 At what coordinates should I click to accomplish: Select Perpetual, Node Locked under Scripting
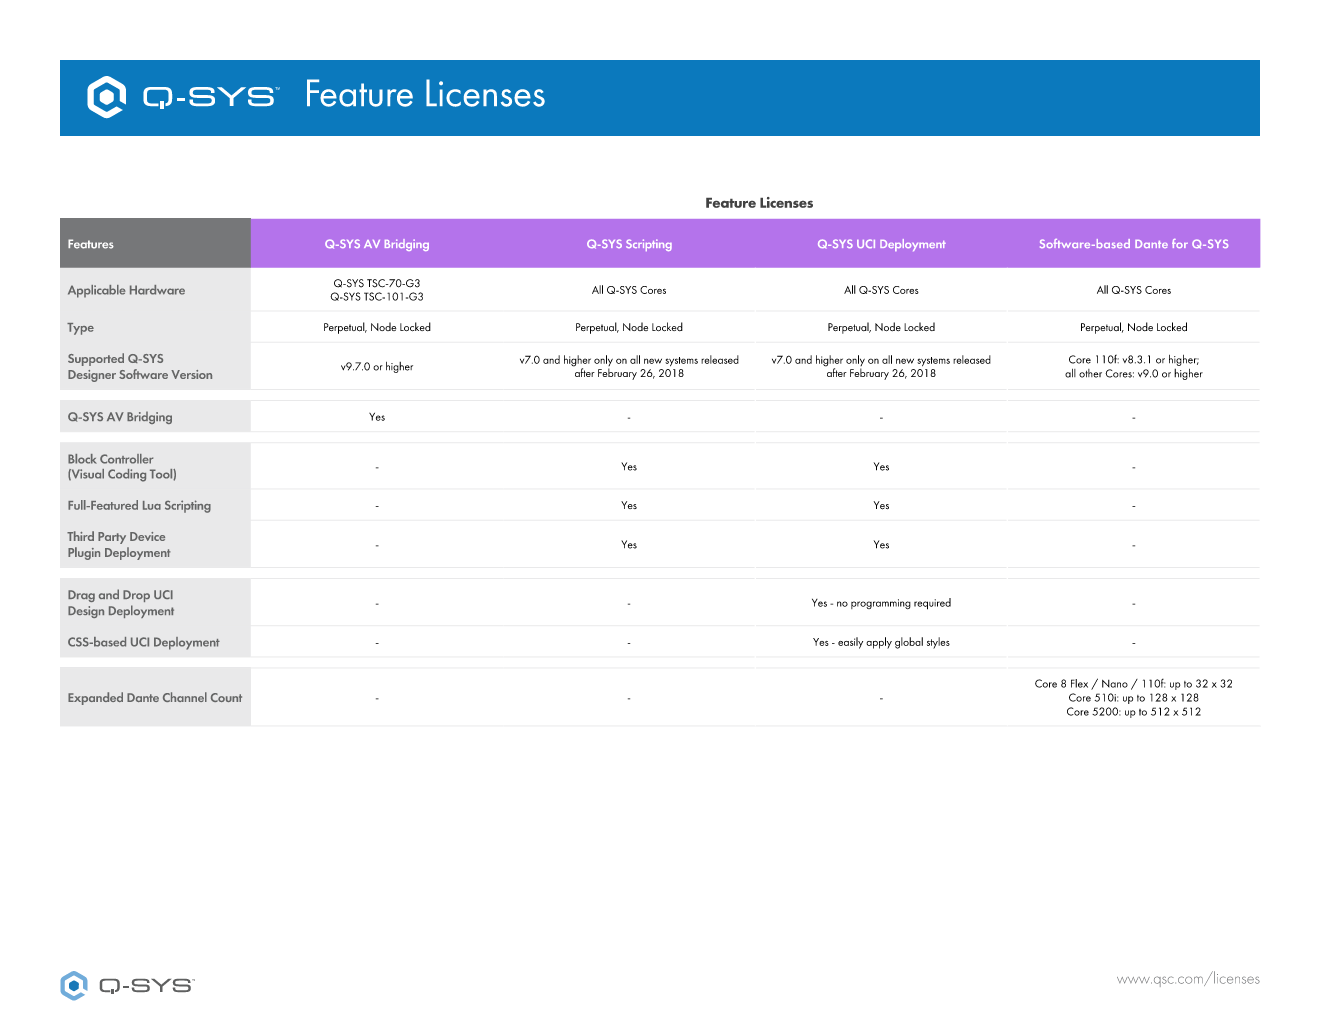tap(629, 327)
